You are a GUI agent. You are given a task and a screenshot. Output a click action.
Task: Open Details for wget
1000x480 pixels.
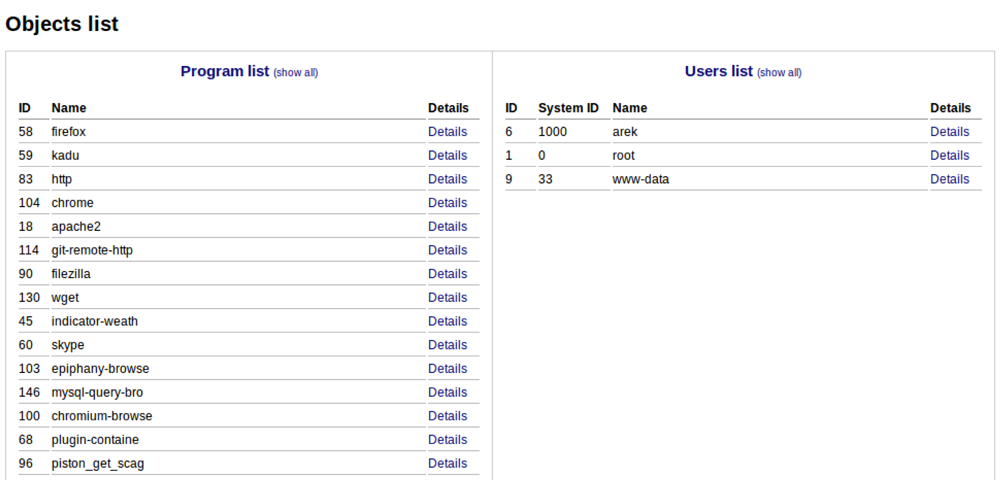tap(447, 298)
